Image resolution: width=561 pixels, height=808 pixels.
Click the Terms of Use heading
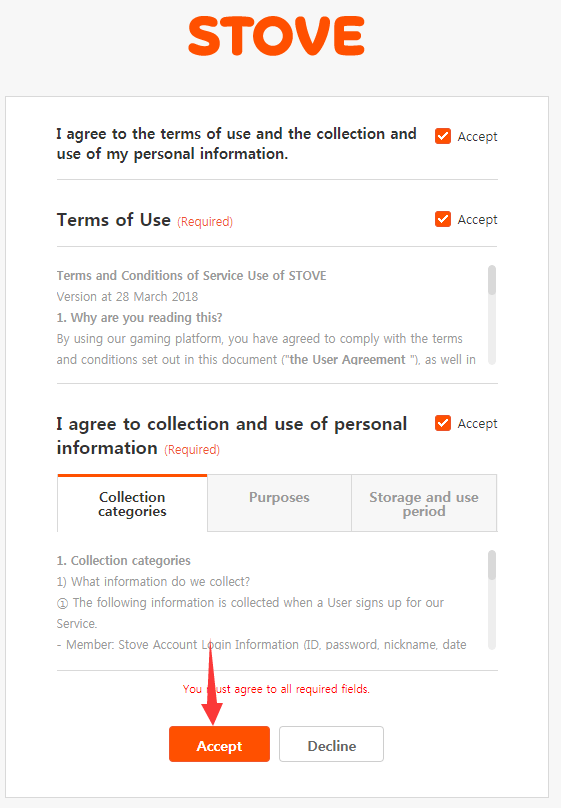(x=114, y=220)
